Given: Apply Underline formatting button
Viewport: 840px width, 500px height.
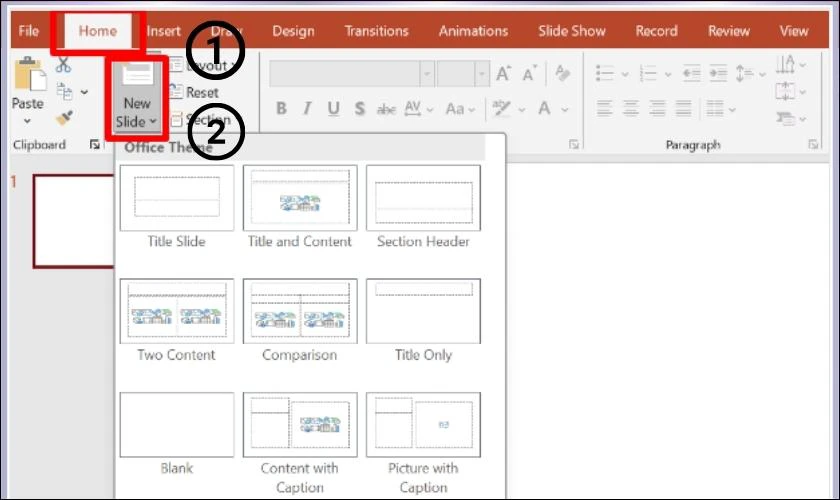Looking at the screenshot, I should tap(333, 109).
